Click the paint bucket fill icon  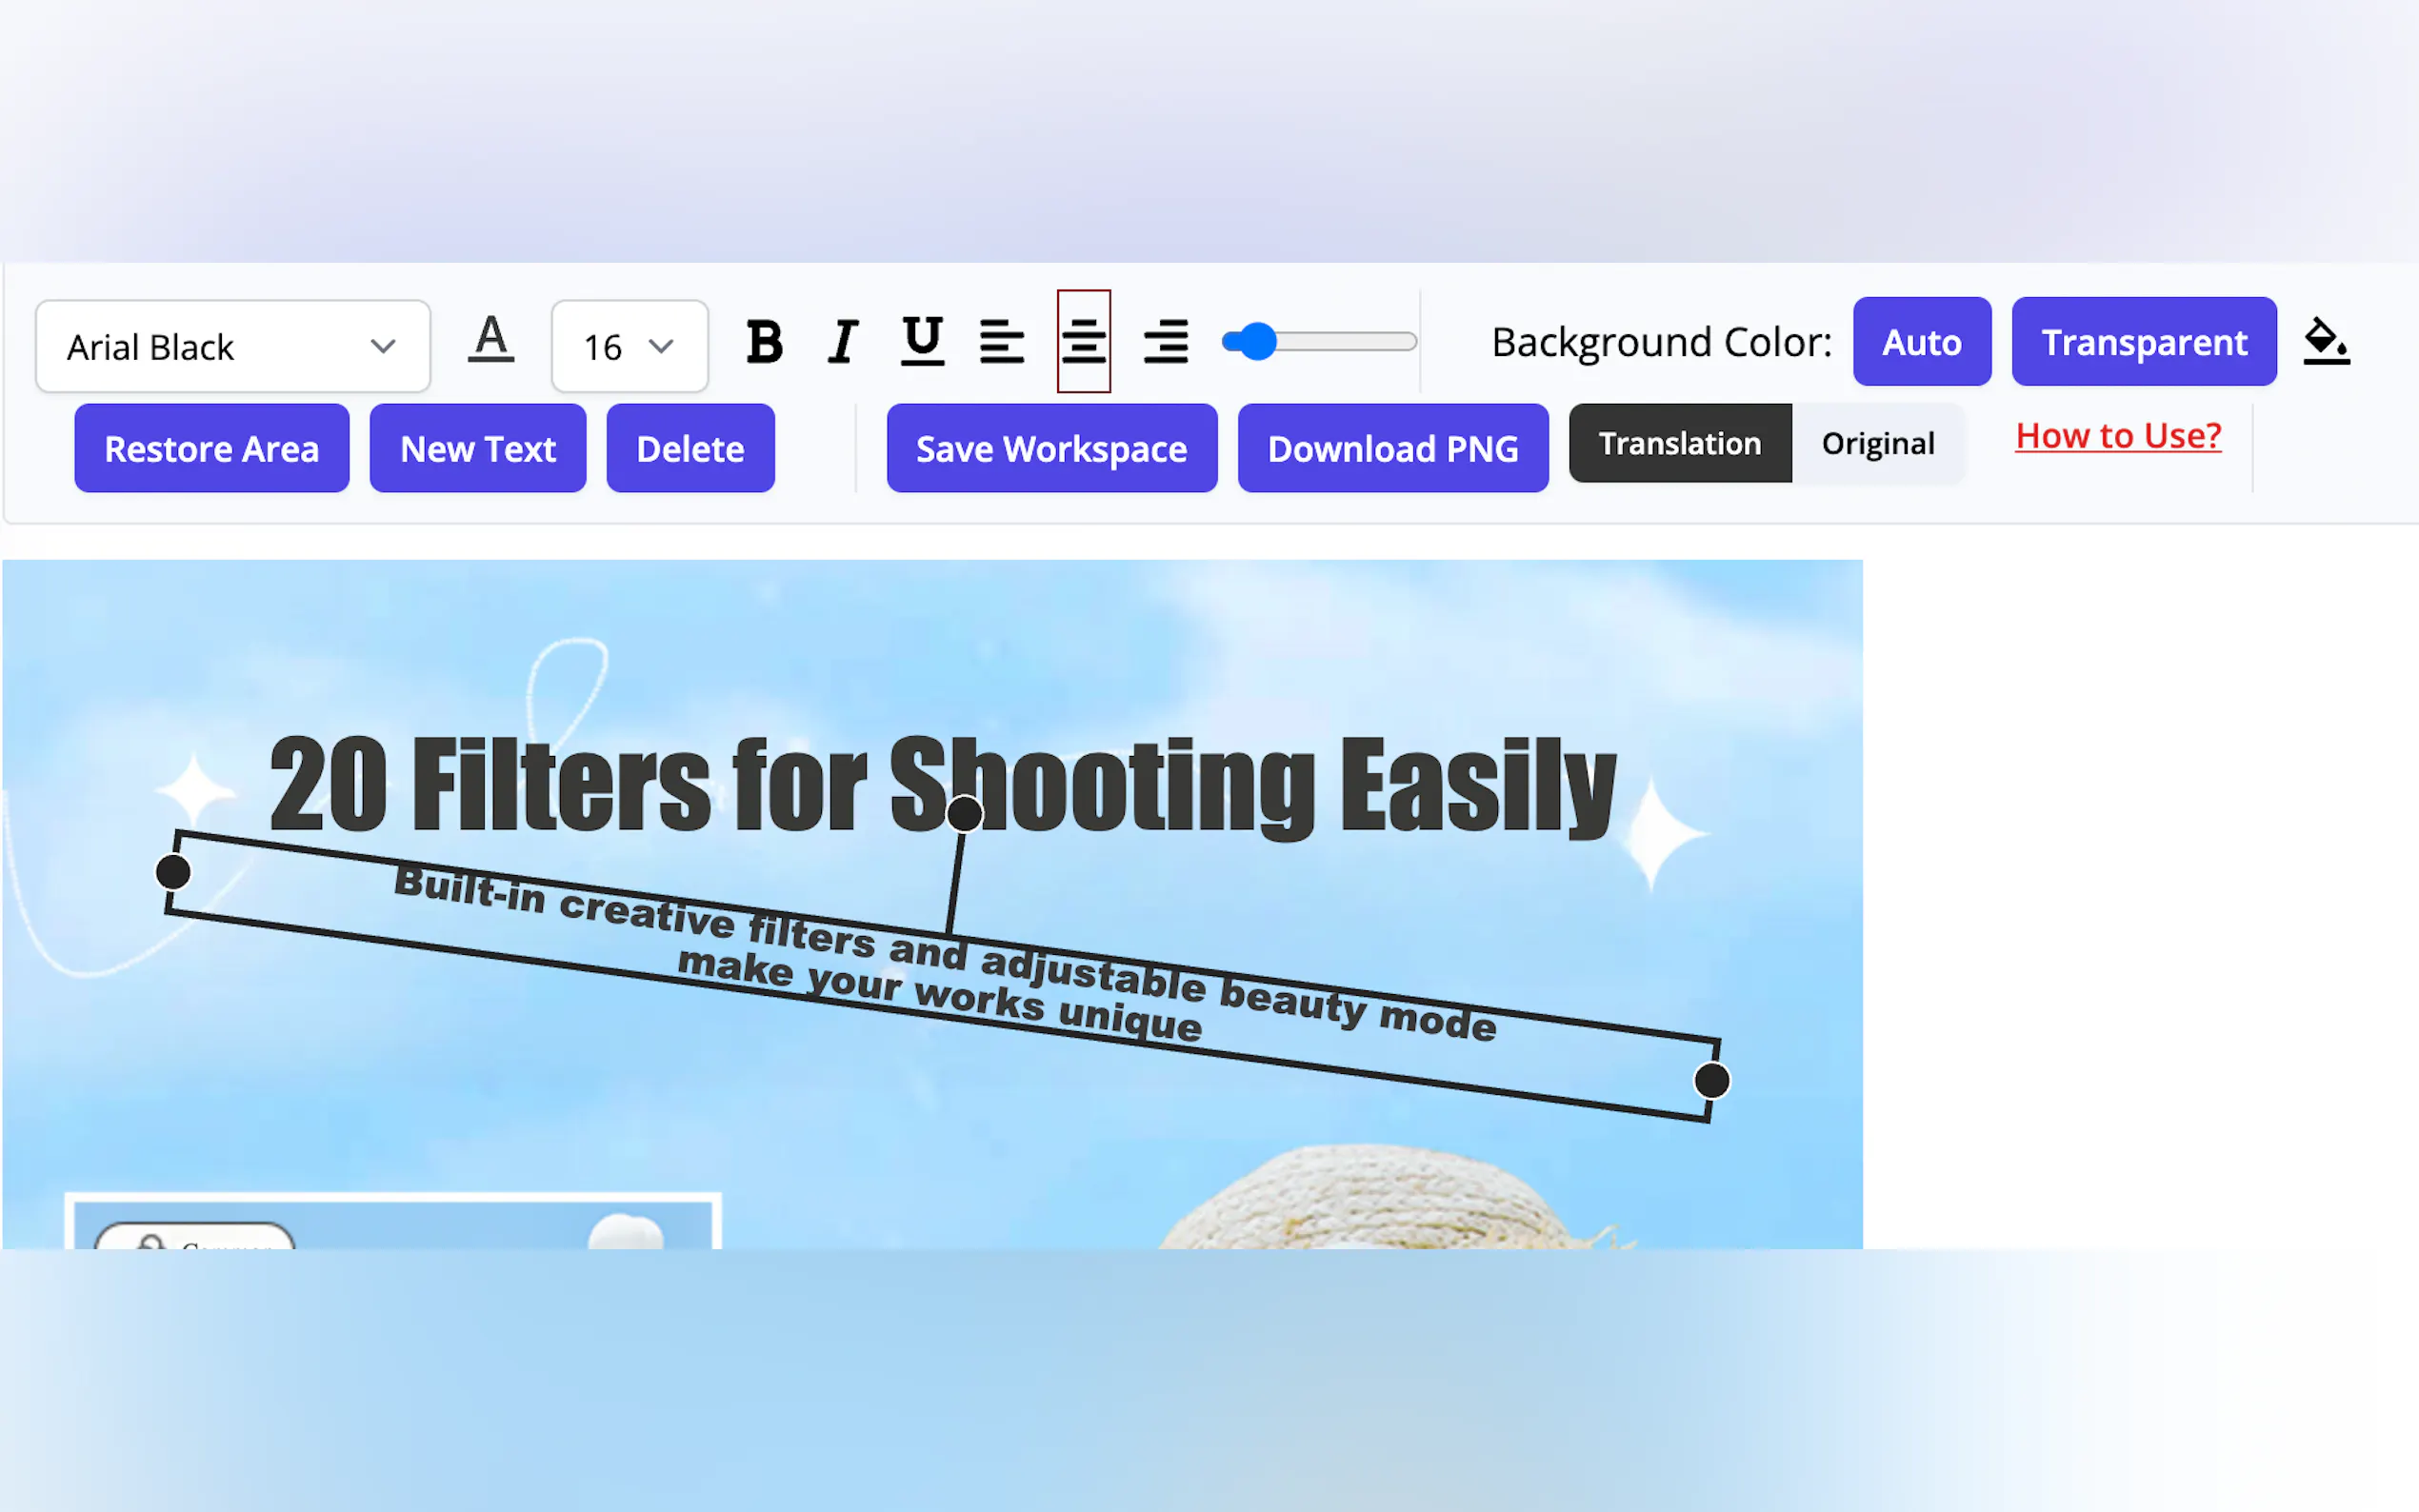pyautogui.click(x=2325, y=342)
